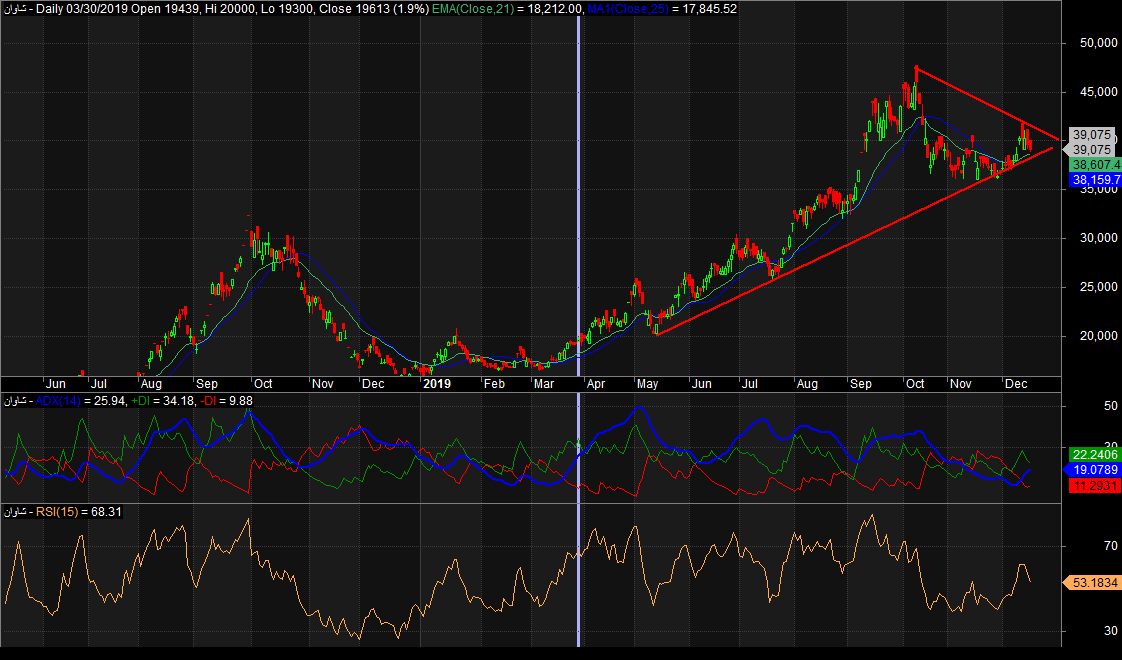Click the 17,845.52 MA1 value in title
1122x660 pixels.
point(709,9)
